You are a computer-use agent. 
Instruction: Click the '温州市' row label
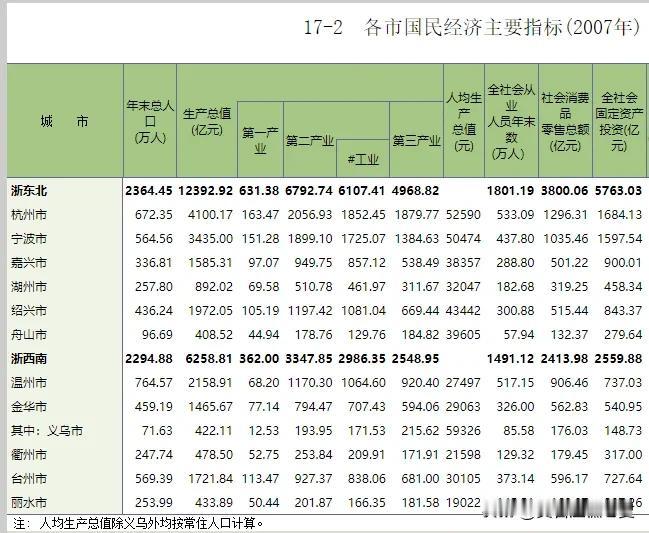(29, 382)
